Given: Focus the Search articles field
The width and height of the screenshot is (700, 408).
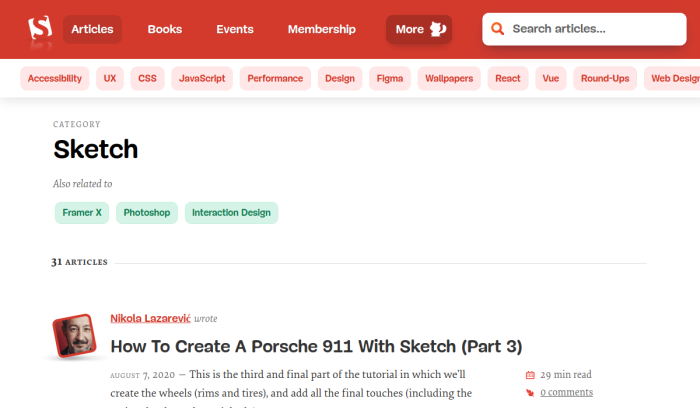Looking at the screenshot, I should click(584, 29).
